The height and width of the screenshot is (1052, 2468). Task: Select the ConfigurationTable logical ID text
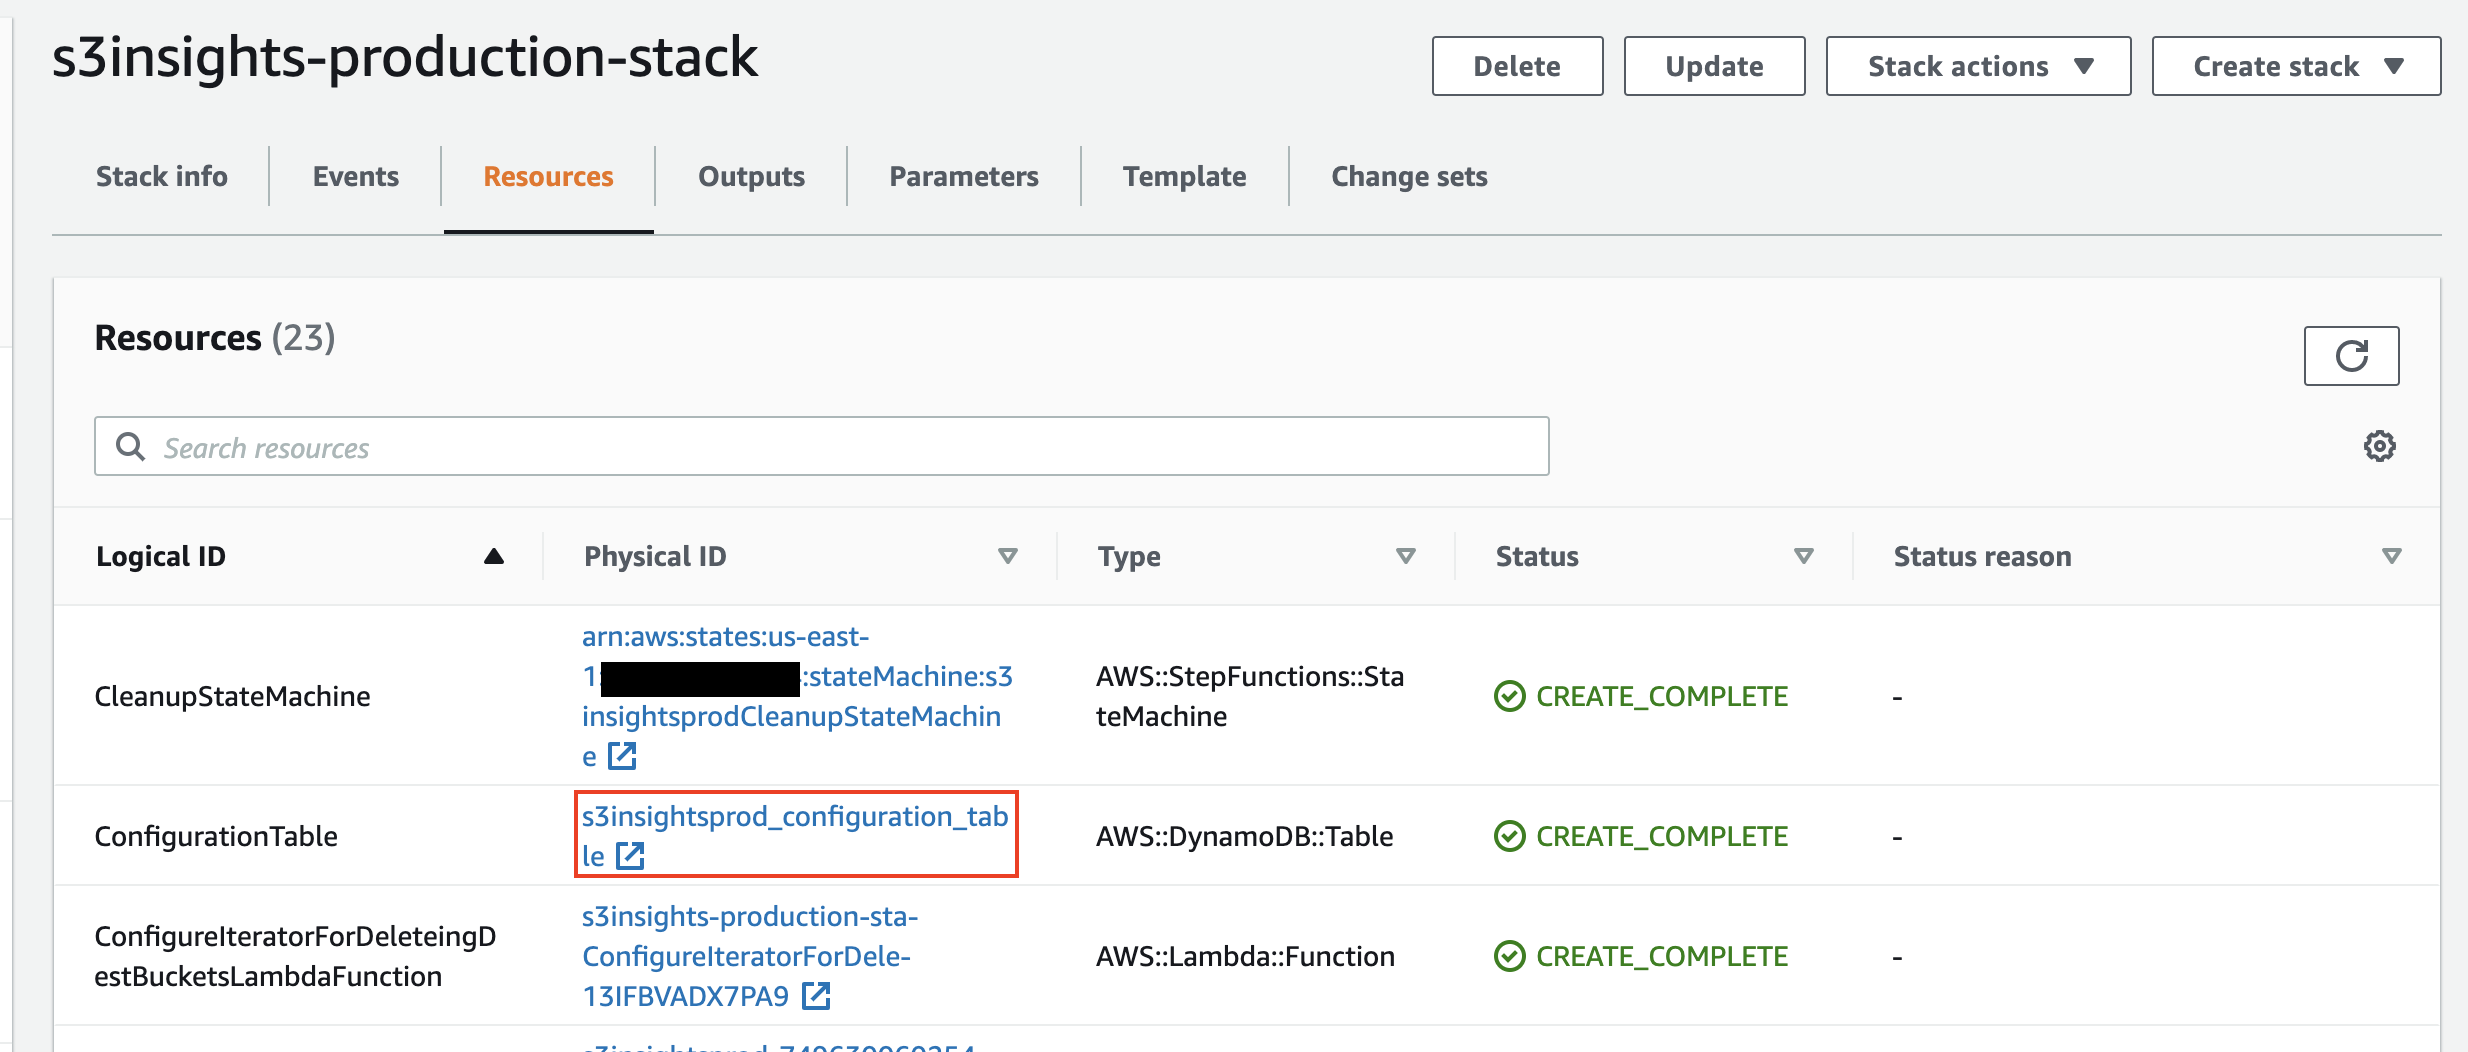pyautogui.click(x=216, y=836)
